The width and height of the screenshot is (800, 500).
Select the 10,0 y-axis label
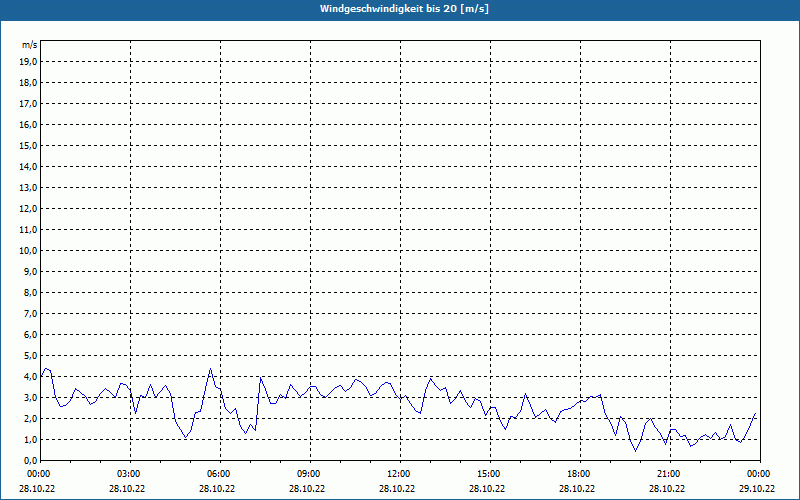click(x=28, y=251)
